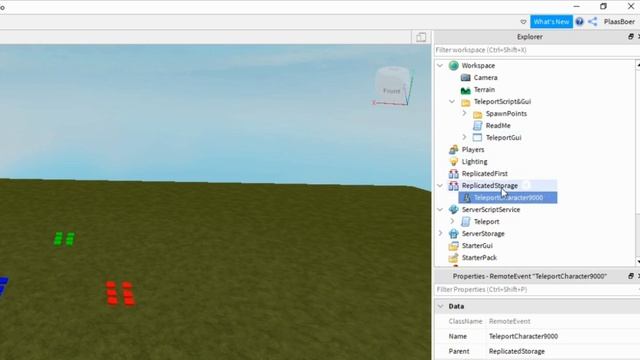Click the ServerScriptService icon
The width and height of the screenshot is (640, 360).
pos(453,210)
